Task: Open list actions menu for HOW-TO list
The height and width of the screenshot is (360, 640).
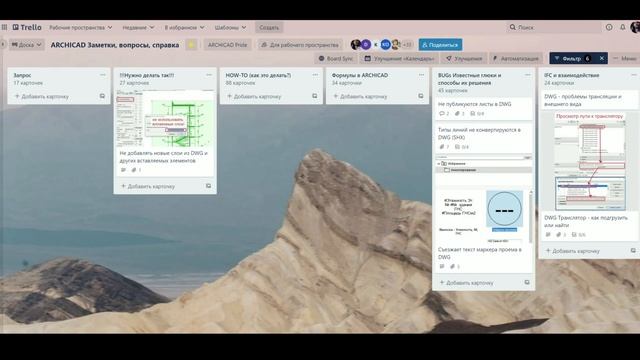Action: [315, 75]
